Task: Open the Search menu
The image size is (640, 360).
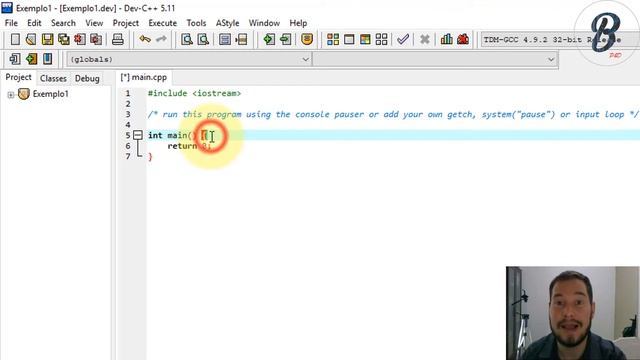Action: 63,23
